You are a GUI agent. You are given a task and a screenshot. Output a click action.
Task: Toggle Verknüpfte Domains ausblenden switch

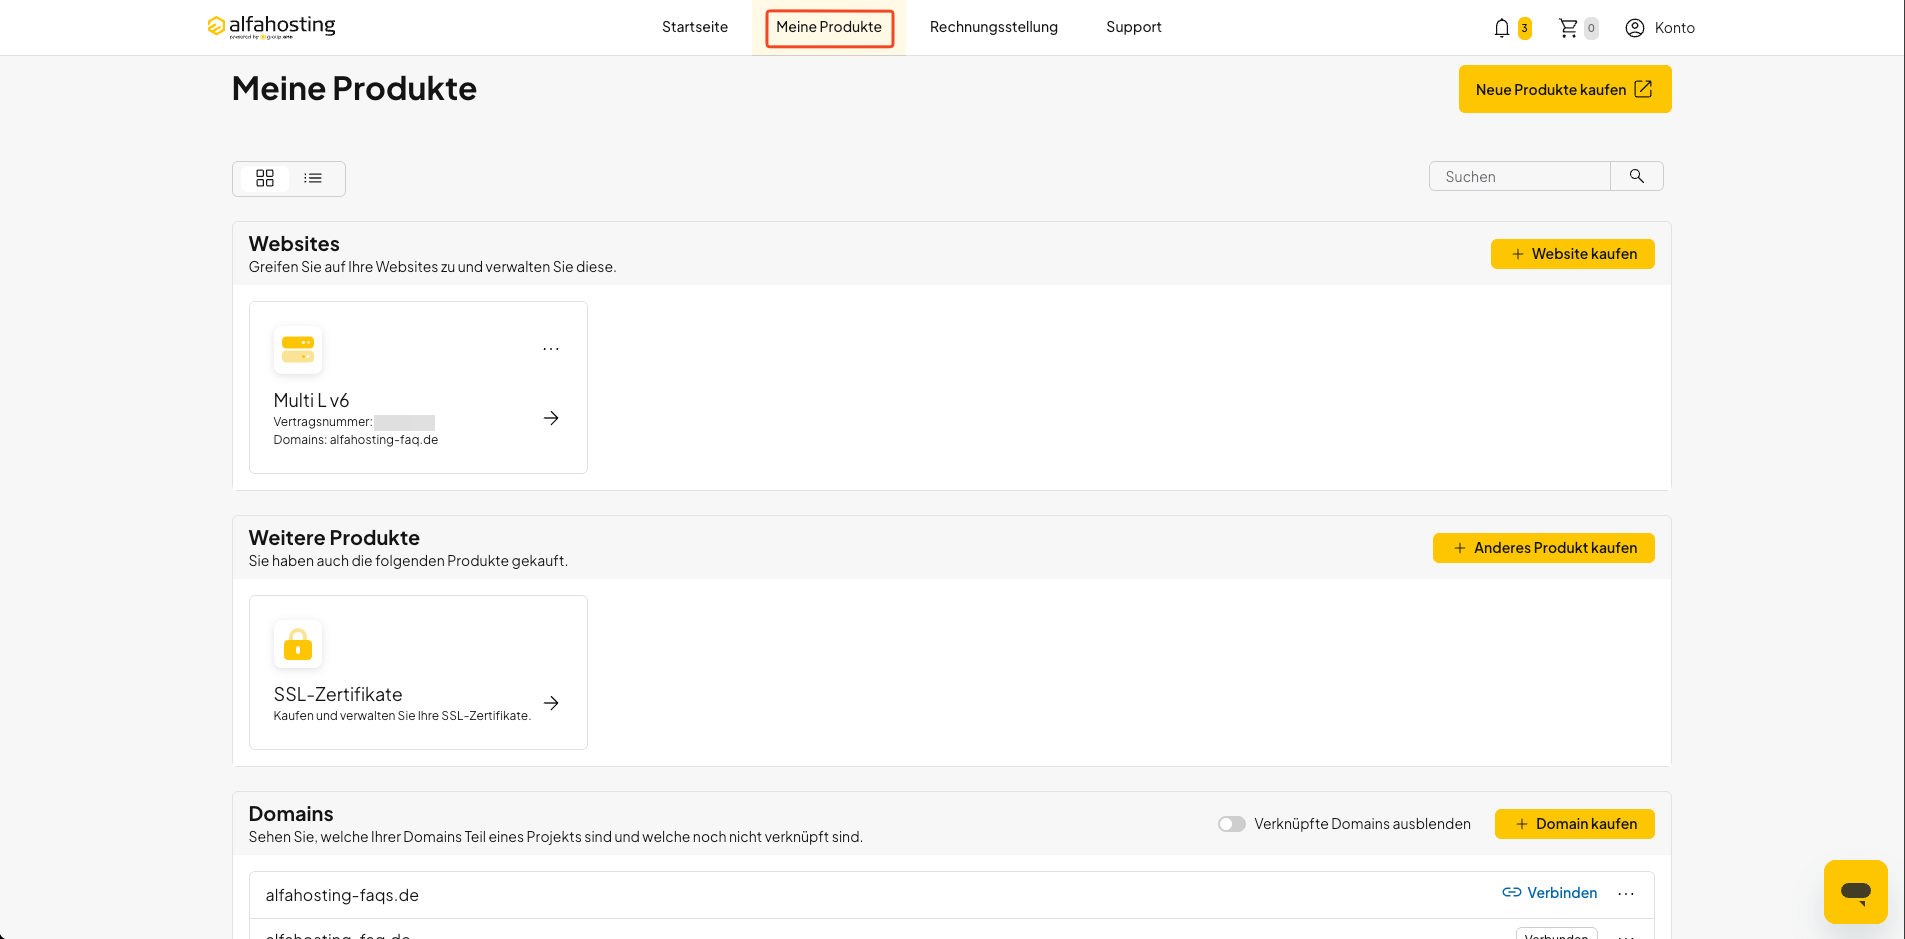[x=1231, y=824]
